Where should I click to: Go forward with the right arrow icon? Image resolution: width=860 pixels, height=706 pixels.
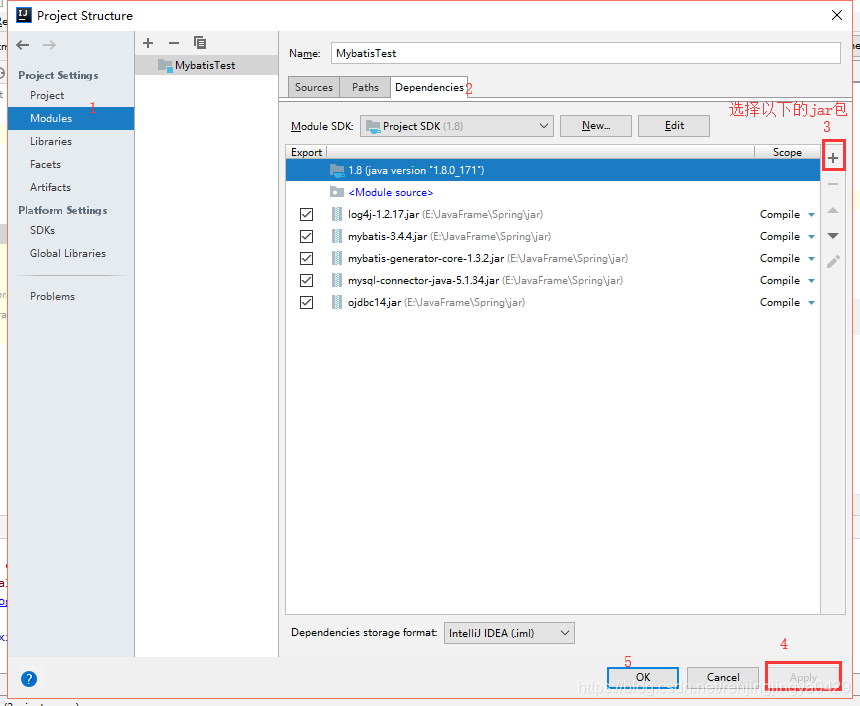coord(49,45)
